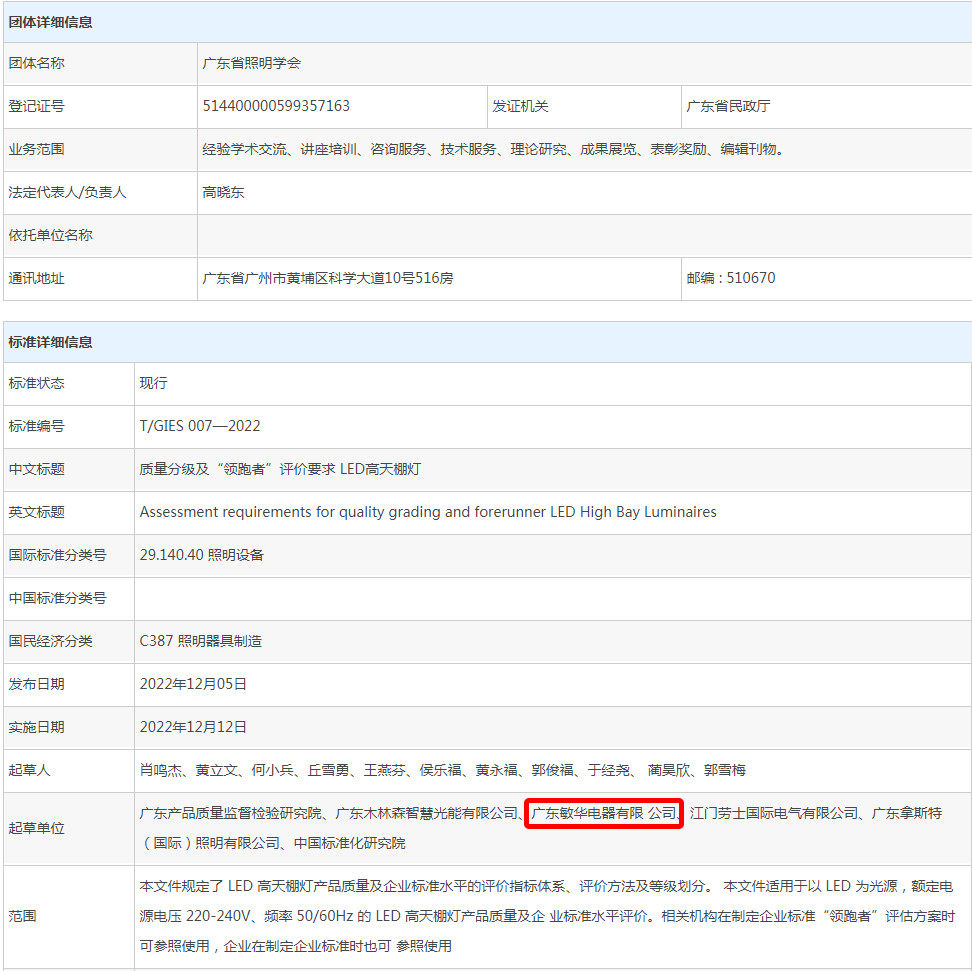The image size is (972, 971).
Task: Click the address 广东省广州市黄埔区科学大道10号516房
Action: pyautogui.click(x=328, y=278)
